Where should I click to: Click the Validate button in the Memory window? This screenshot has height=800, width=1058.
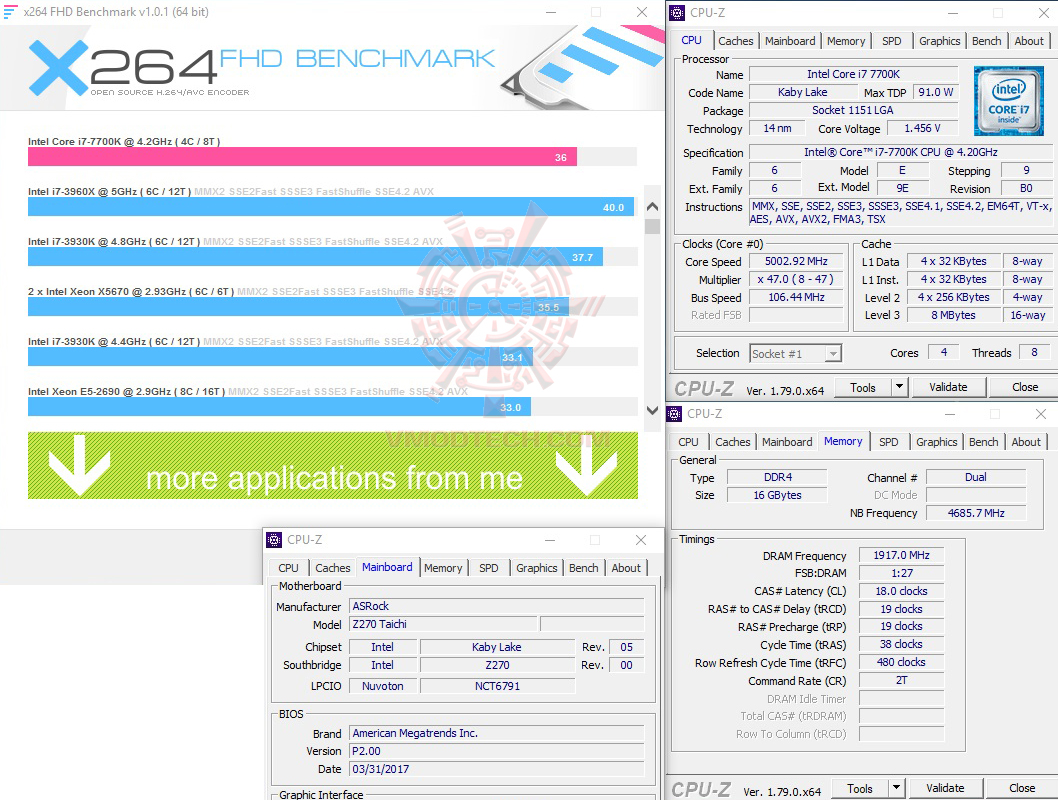945,788
